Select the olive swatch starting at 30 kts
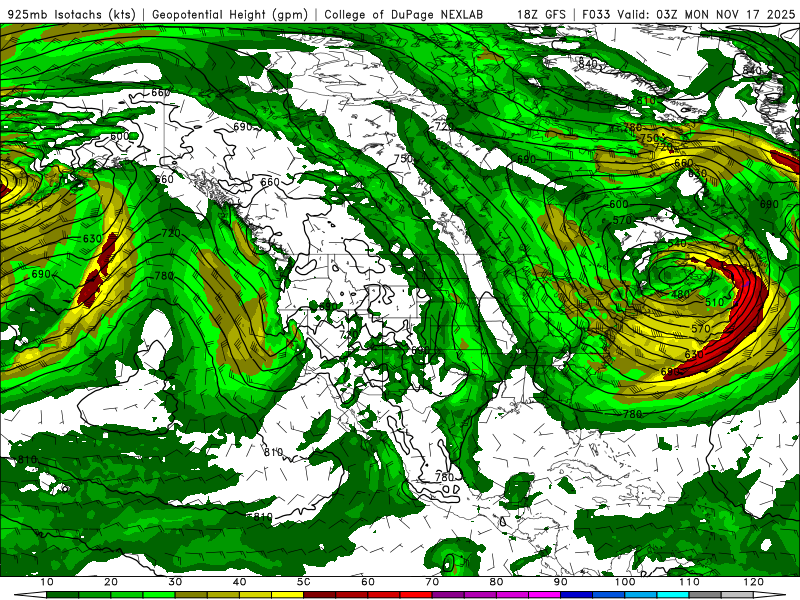This screenshot has width=800, height=600. click(x=191, y=594)
